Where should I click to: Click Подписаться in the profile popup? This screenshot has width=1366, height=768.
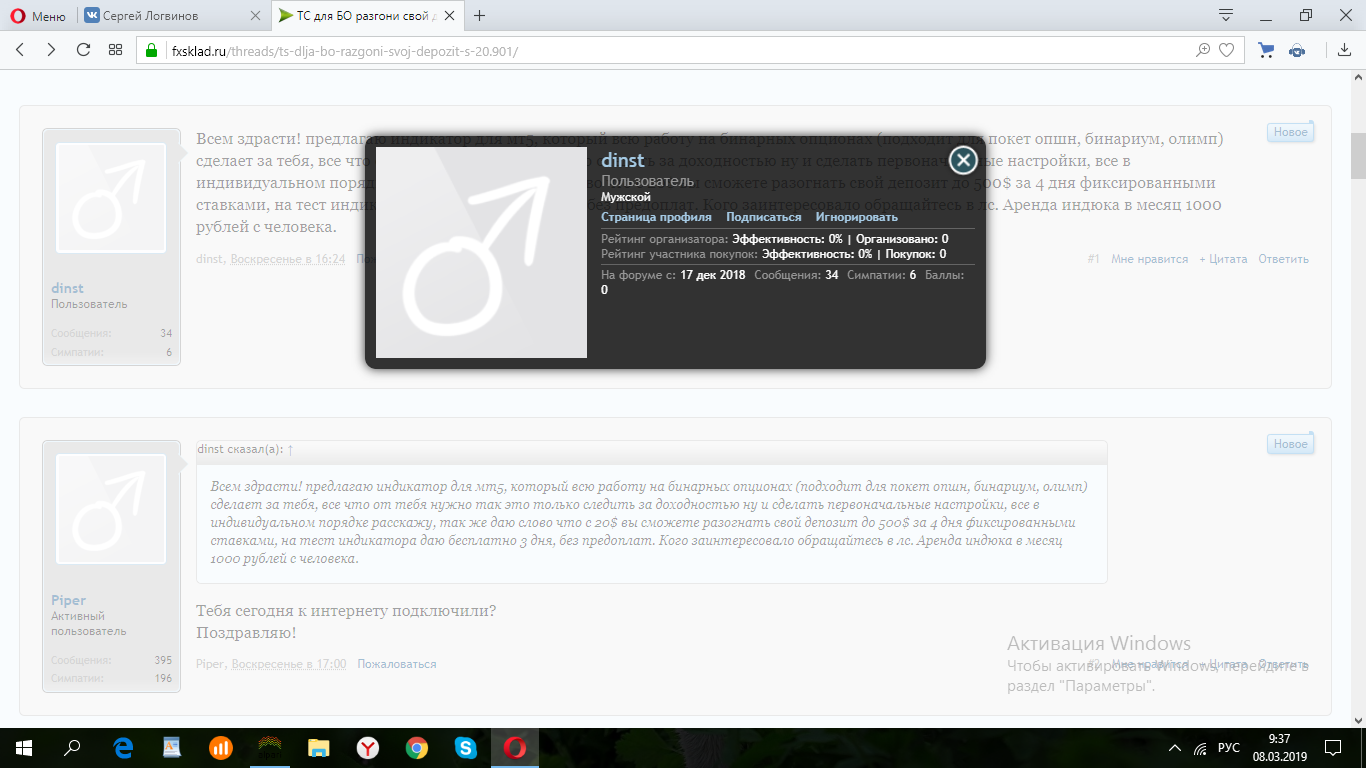[x=764, y=217]
